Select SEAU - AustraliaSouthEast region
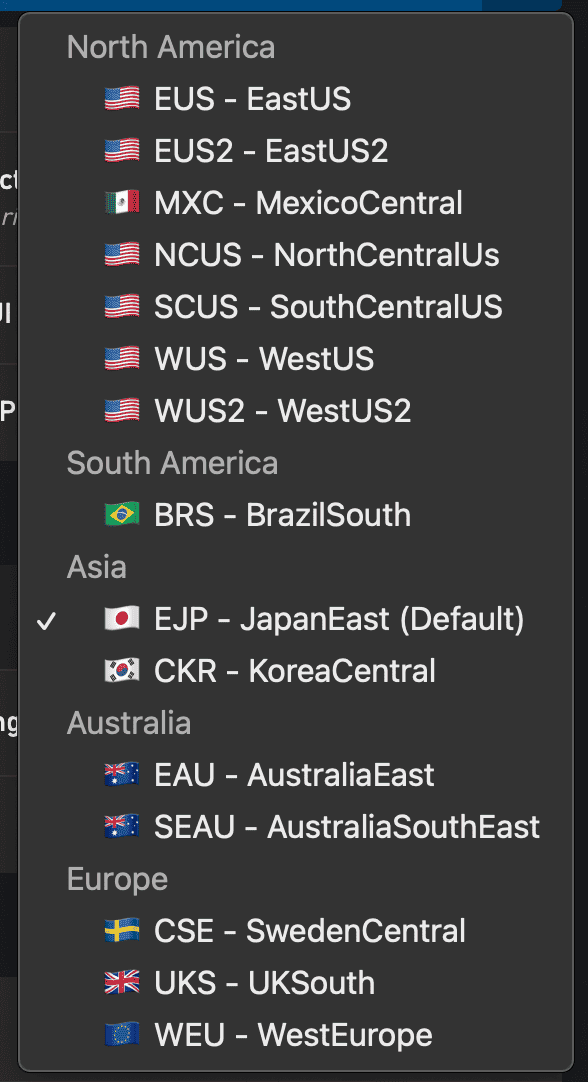Image resolution: width=588 pixels, height=1082 pixels. pyautogui.click(x=296, y=827)
